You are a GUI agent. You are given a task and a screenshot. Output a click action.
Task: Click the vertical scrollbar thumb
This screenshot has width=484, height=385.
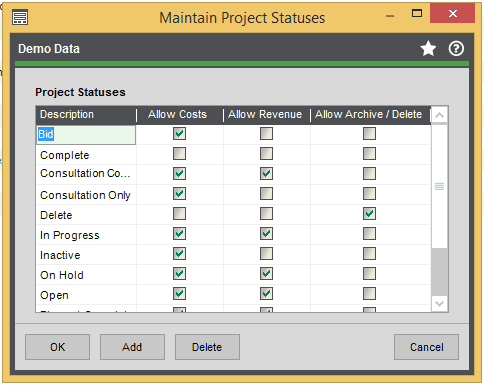[439, 186]
